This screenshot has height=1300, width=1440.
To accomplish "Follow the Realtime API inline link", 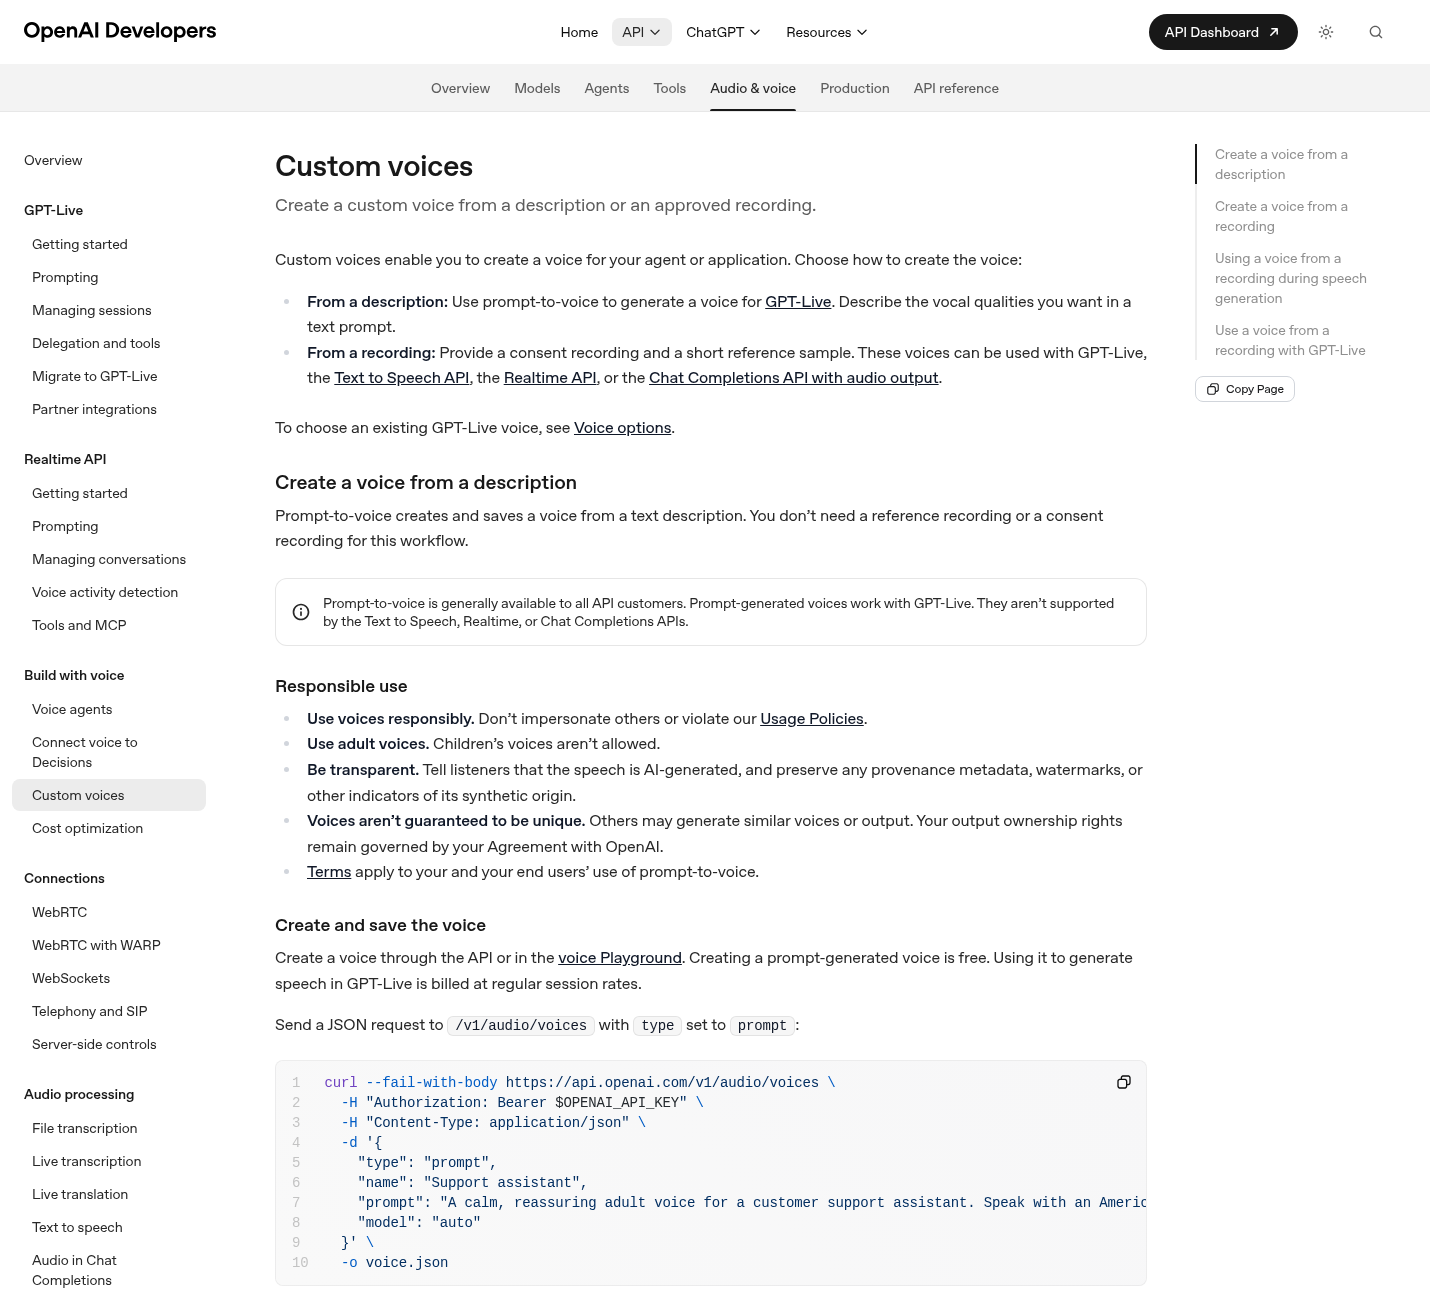I will click(550, 378).
